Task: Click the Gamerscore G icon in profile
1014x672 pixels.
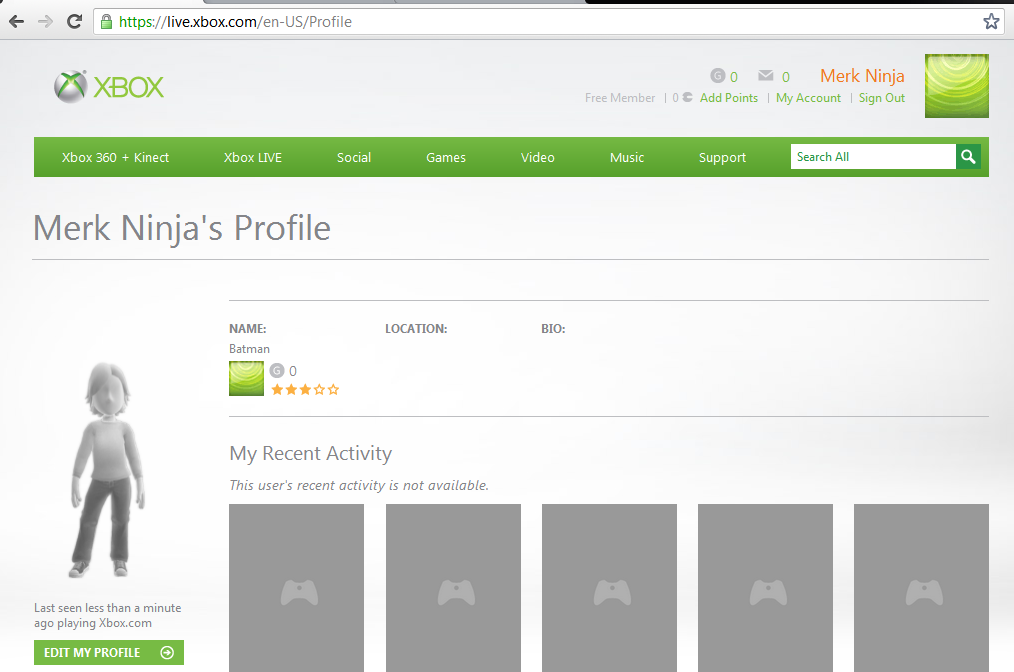Action: (x=277, y=371)
